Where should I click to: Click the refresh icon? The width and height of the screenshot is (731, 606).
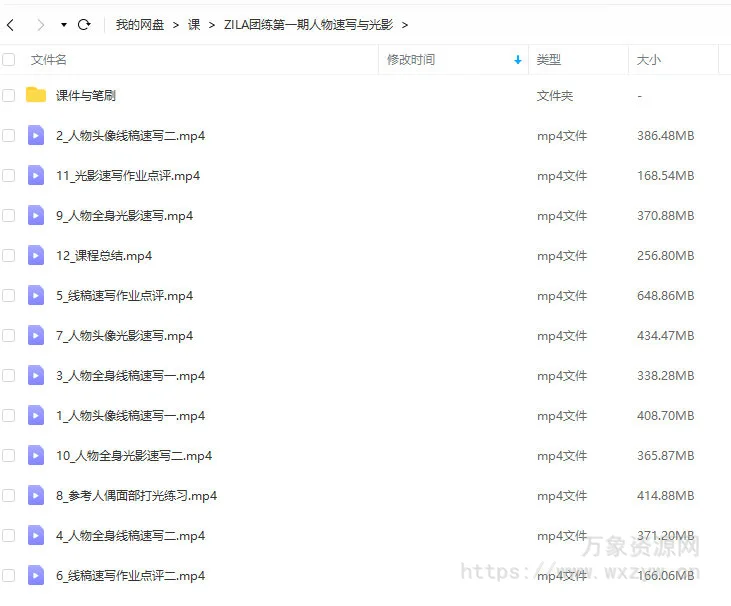[84, 24]
